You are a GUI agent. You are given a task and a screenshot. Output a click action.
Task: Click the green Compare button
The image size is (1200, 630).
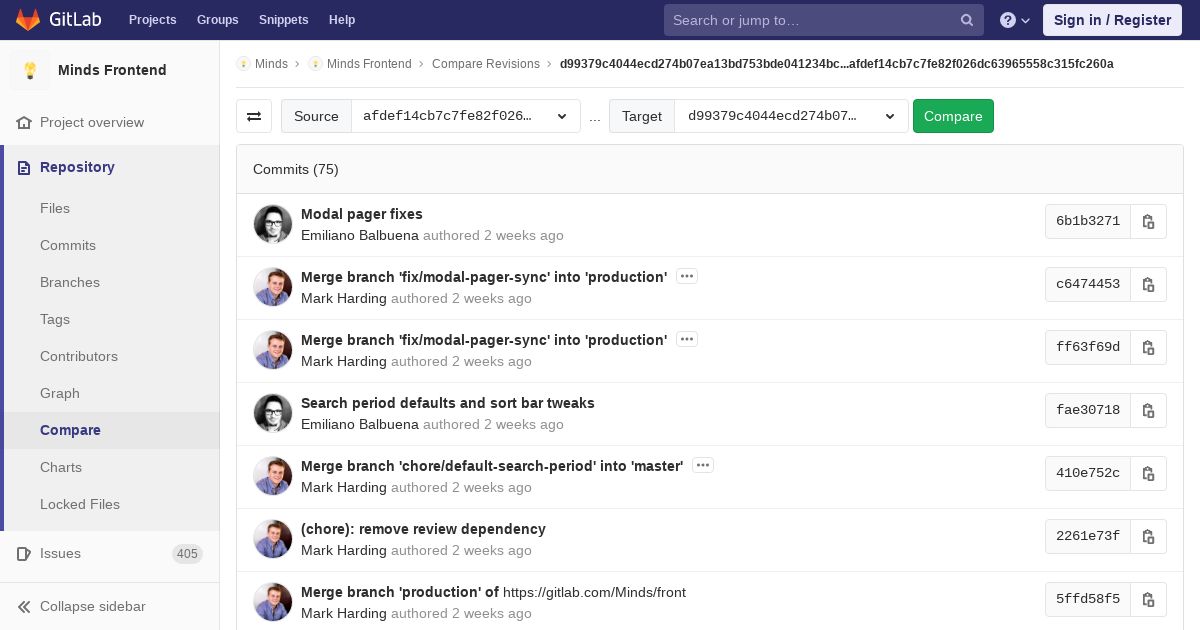953,116
